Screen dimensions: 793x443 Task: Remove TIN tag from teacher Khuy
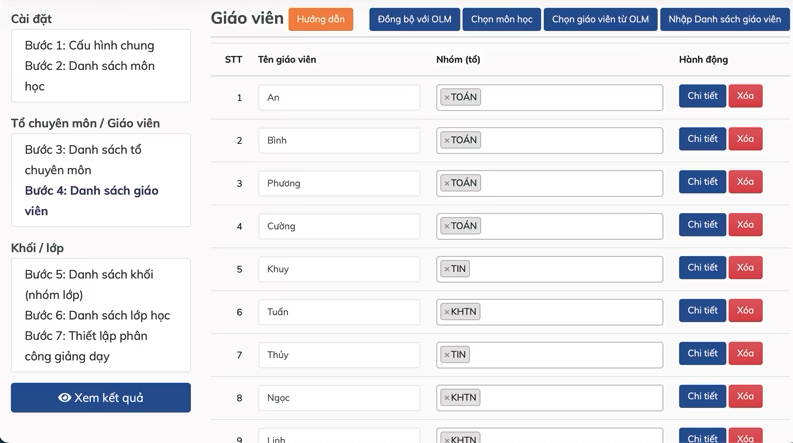coord(447,269)
